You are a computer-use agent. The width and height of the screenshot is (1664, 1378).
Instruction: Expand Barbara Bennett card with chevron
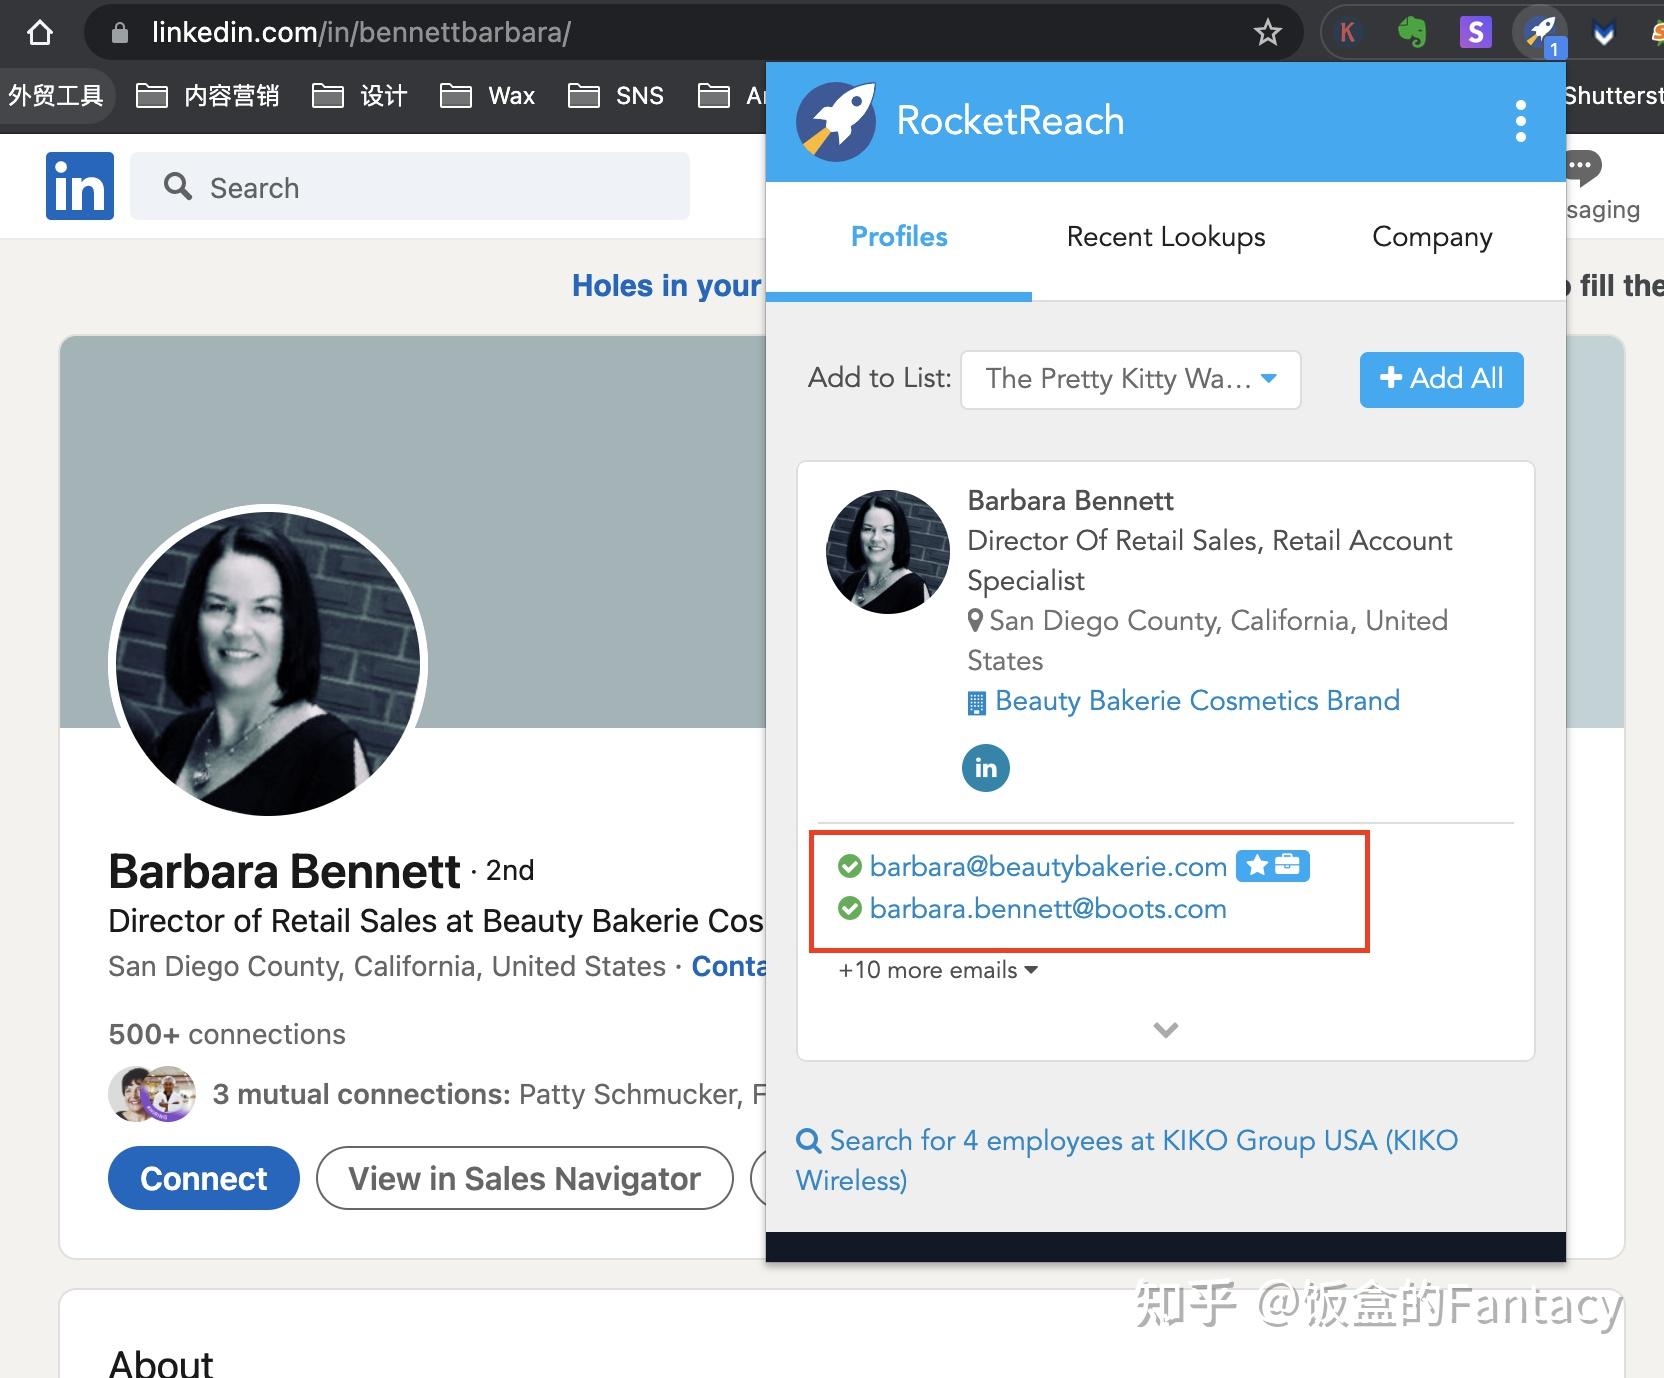tap(1166, 1029)
